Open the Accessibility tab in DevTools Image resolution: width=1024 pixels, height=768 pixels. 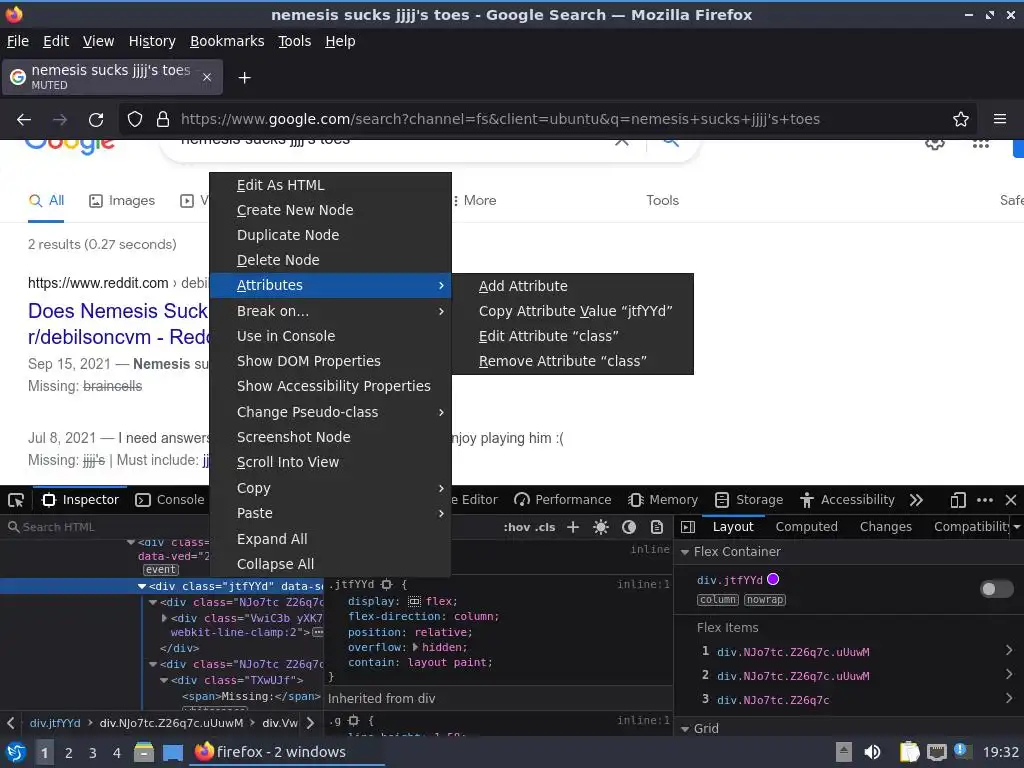[x=847, y=500]
